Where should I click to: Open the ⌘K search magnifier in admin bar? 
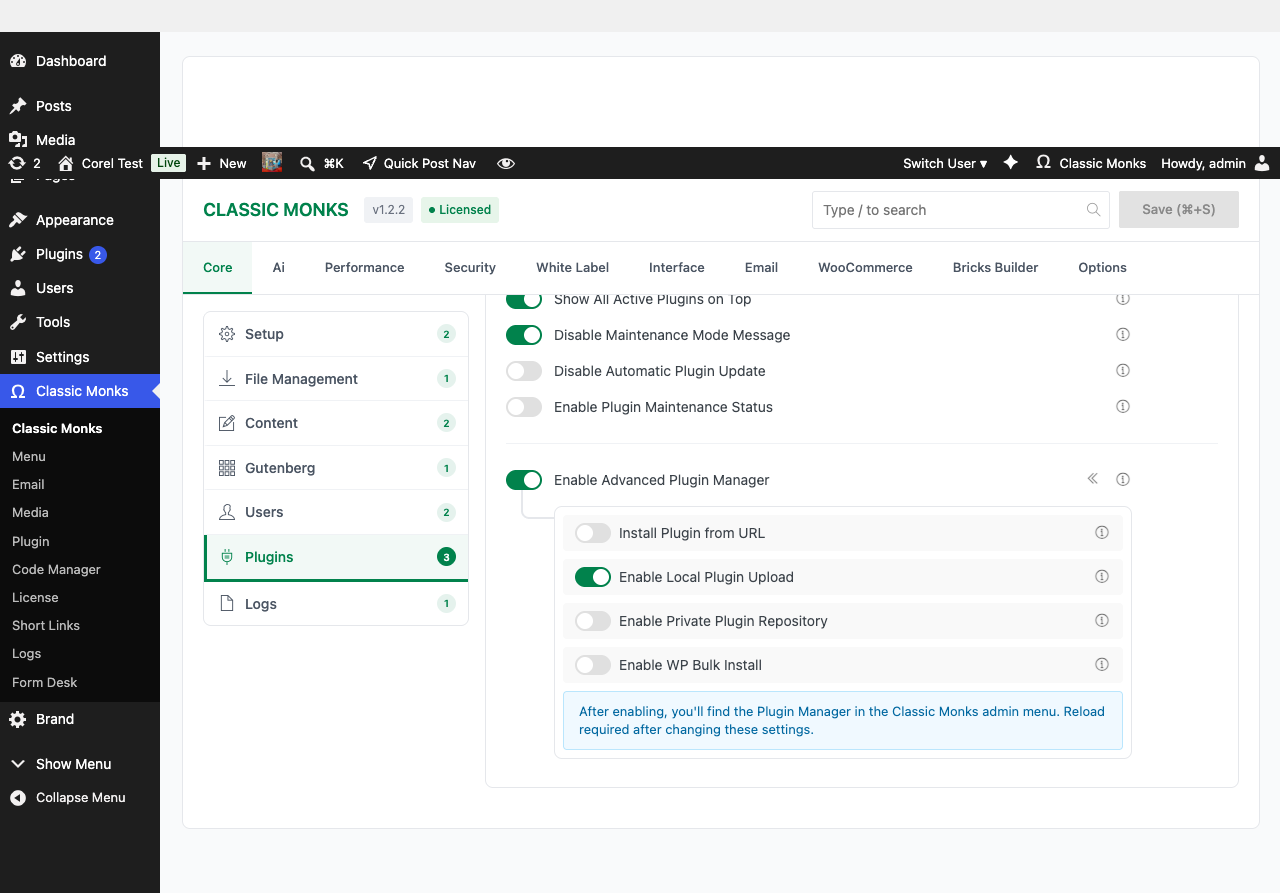(308, 163)
